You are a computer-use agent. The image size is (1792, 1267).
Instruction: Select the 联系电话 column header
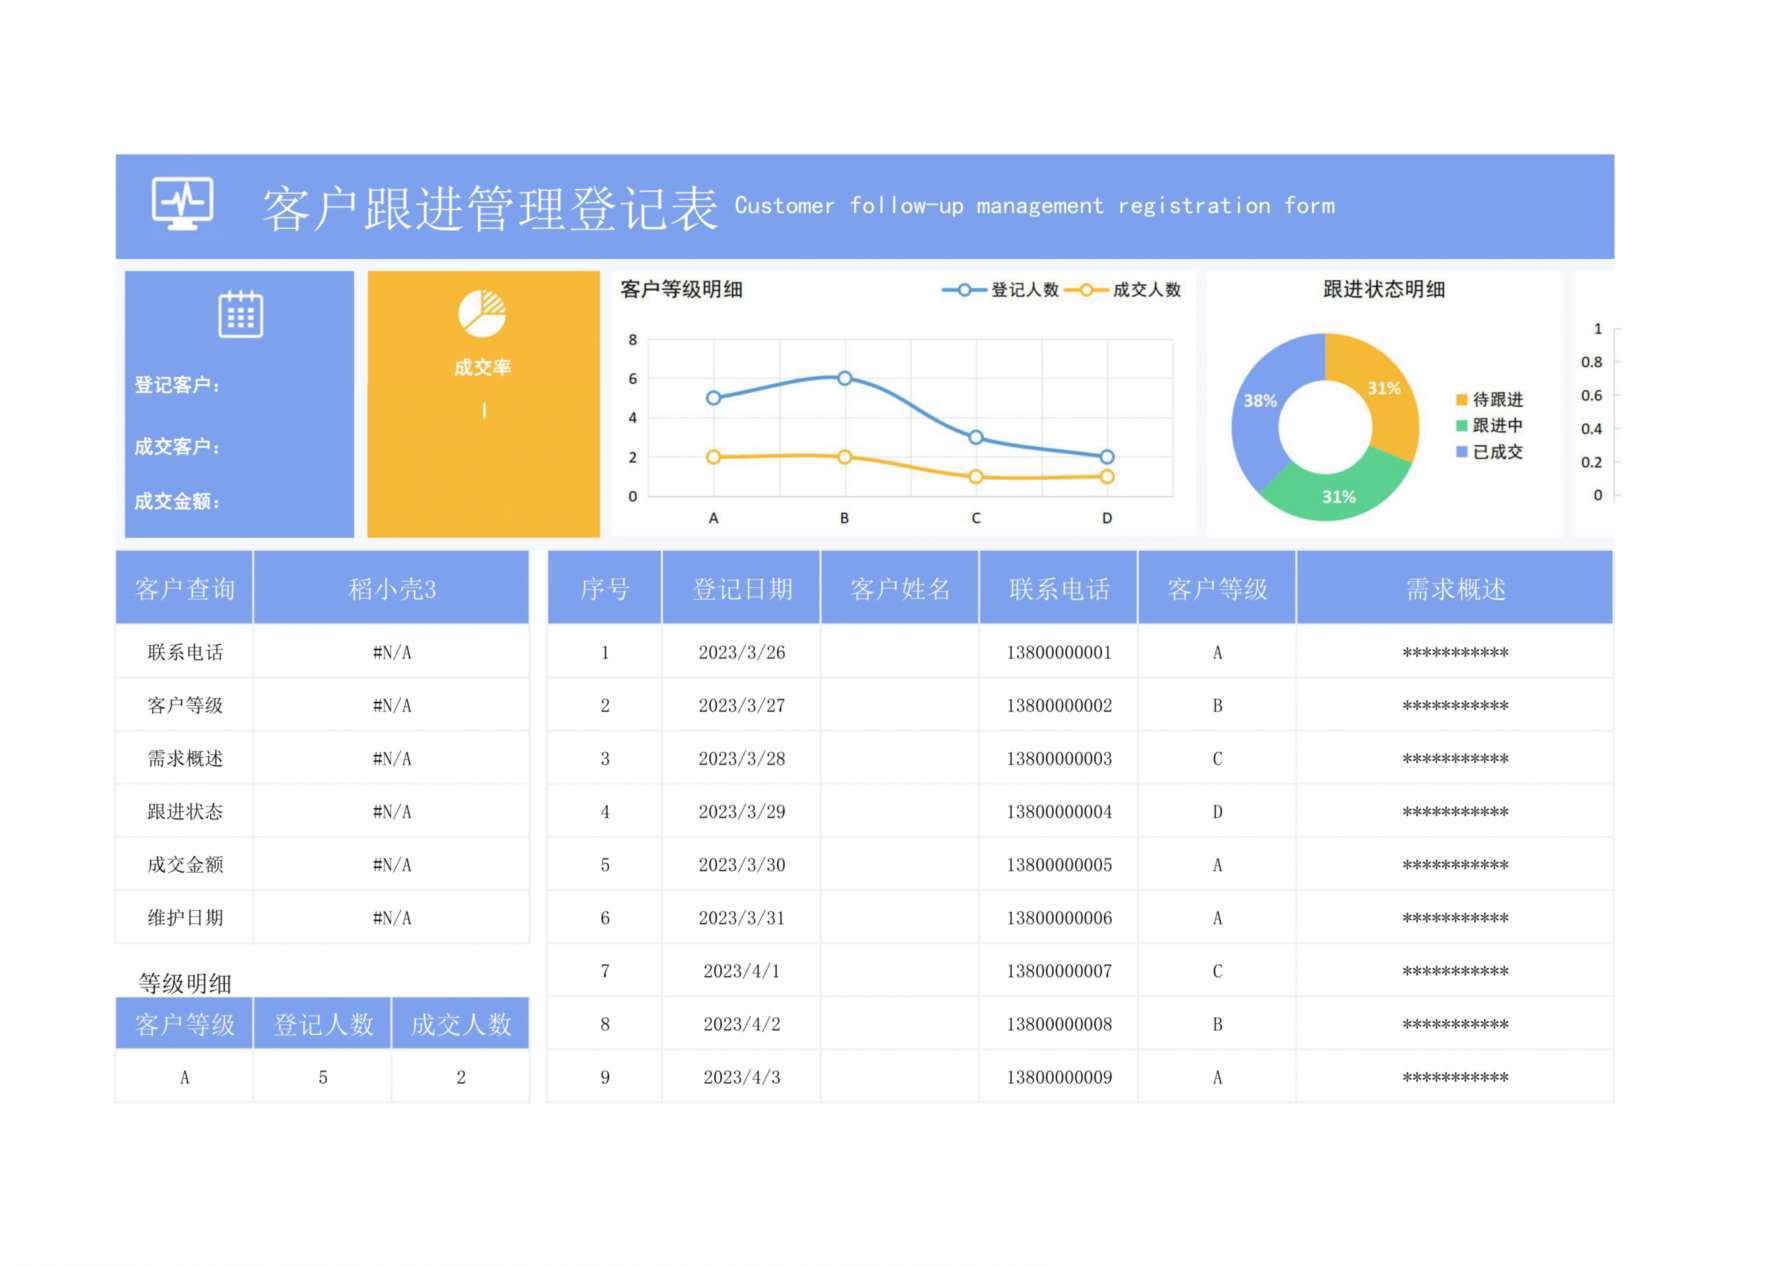1059,588
